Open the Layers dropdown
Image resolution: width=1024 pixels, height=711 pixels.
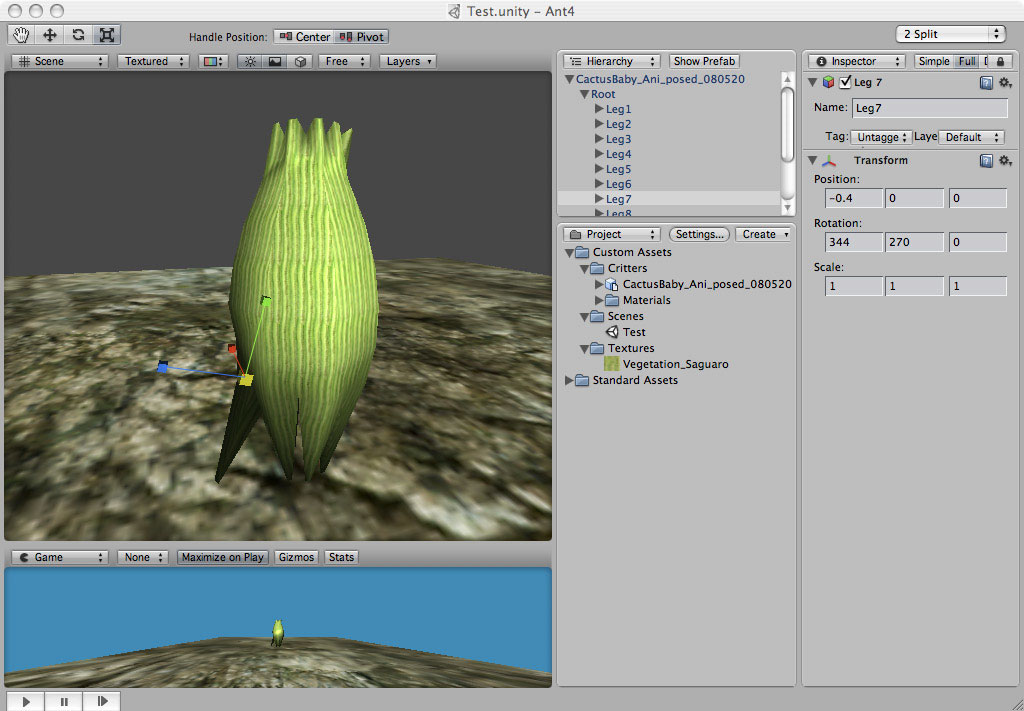408,61
